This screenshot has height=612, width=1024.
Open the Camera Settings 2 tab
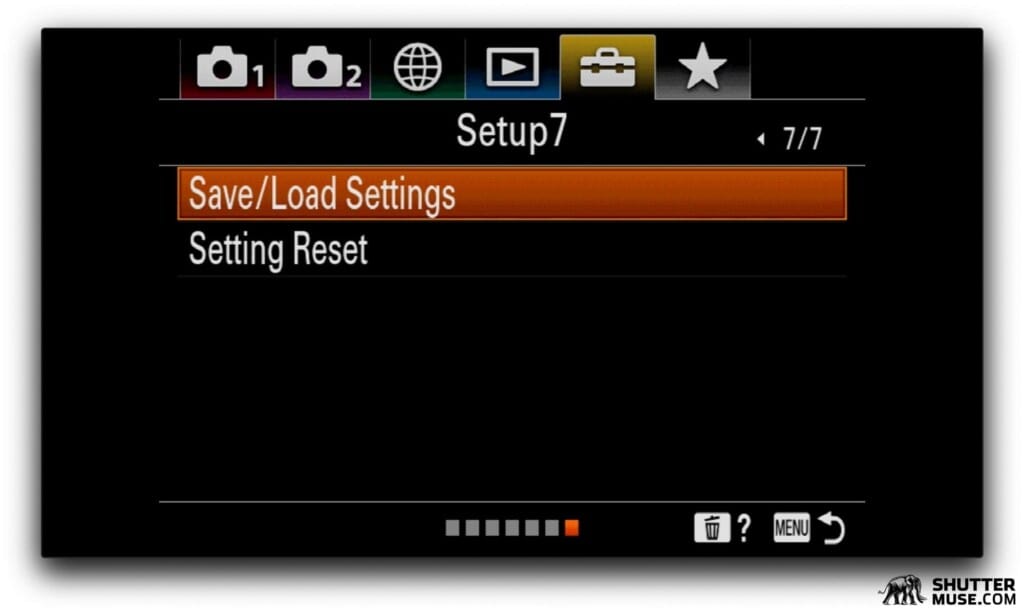323,67
